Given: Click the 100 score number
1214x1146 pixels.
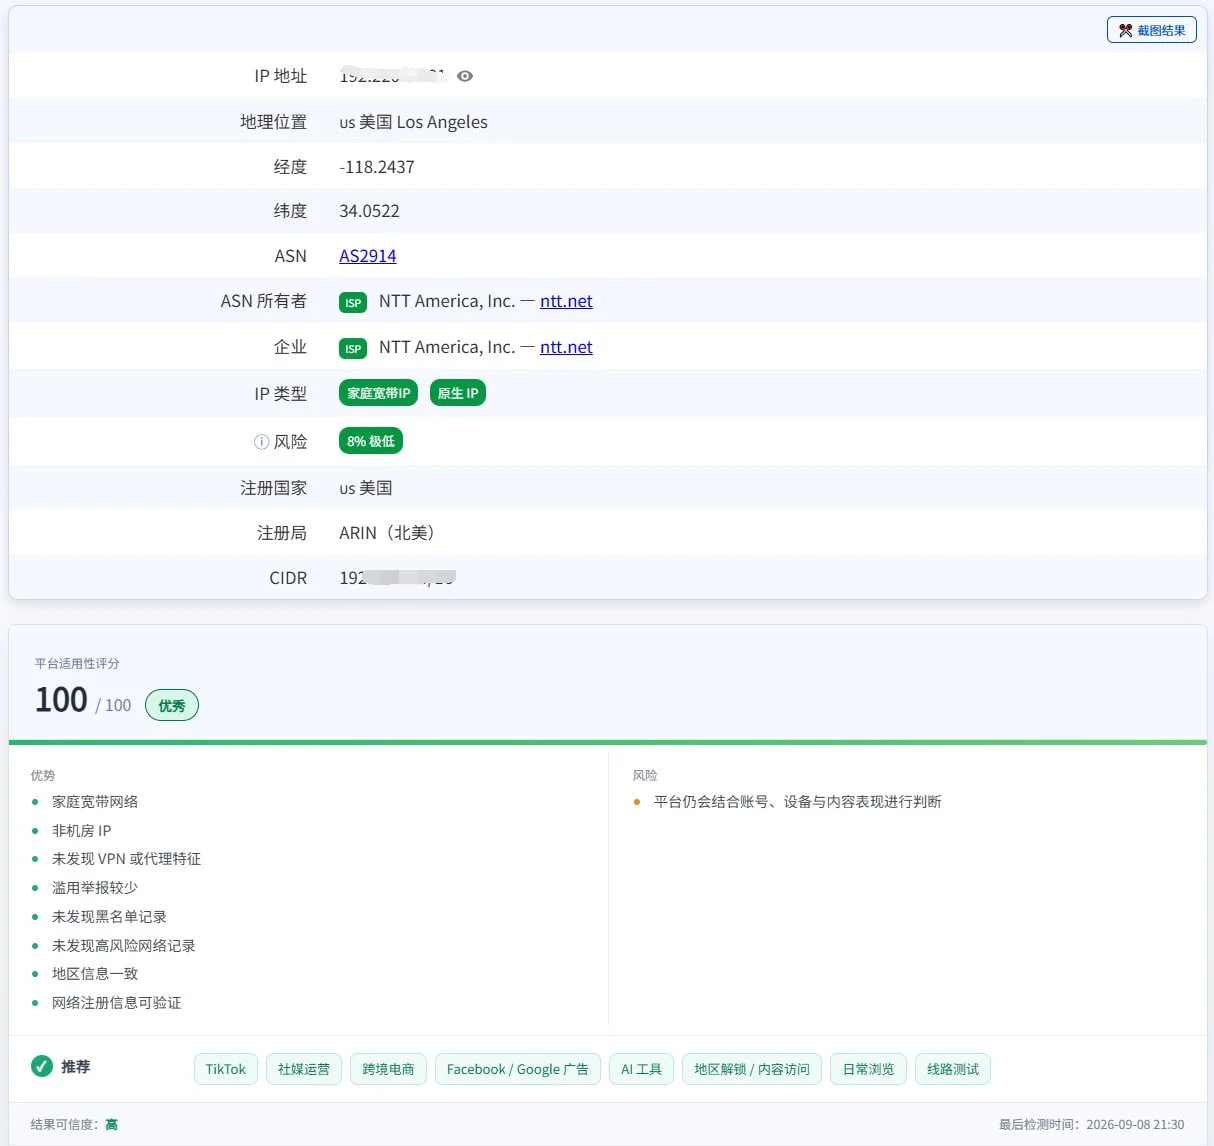Looking at the screenshot, I should click(x=61, y=700).
